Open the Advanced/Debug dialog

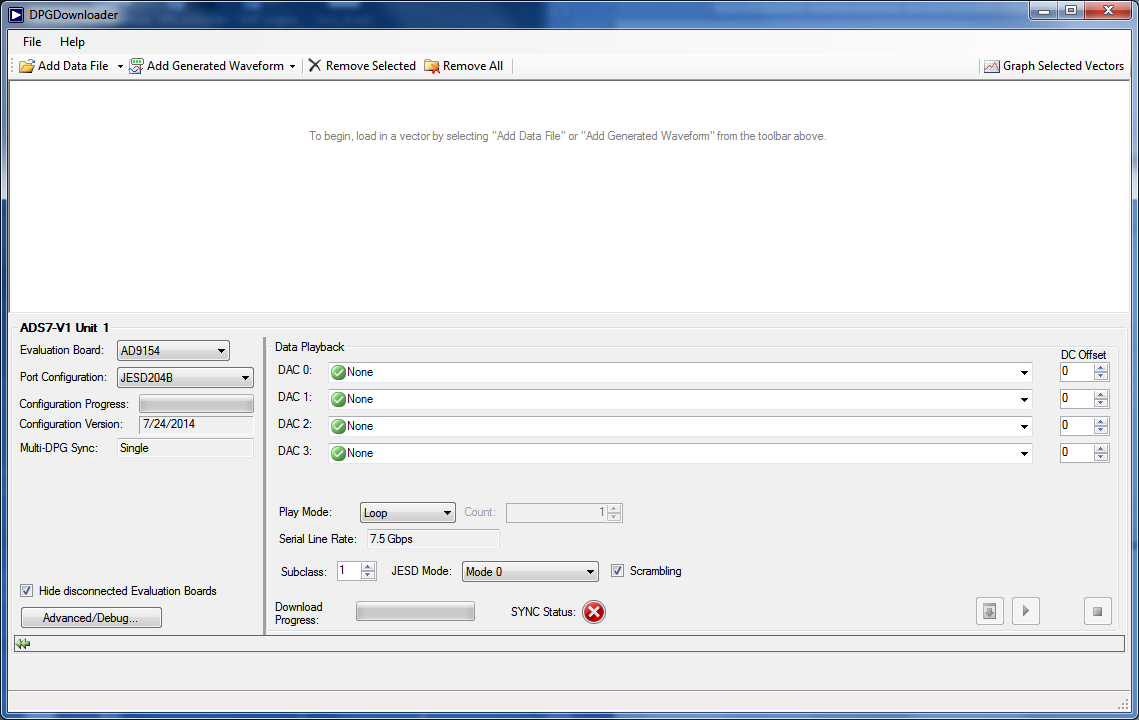pyautogui.click(x=91, y=618)
